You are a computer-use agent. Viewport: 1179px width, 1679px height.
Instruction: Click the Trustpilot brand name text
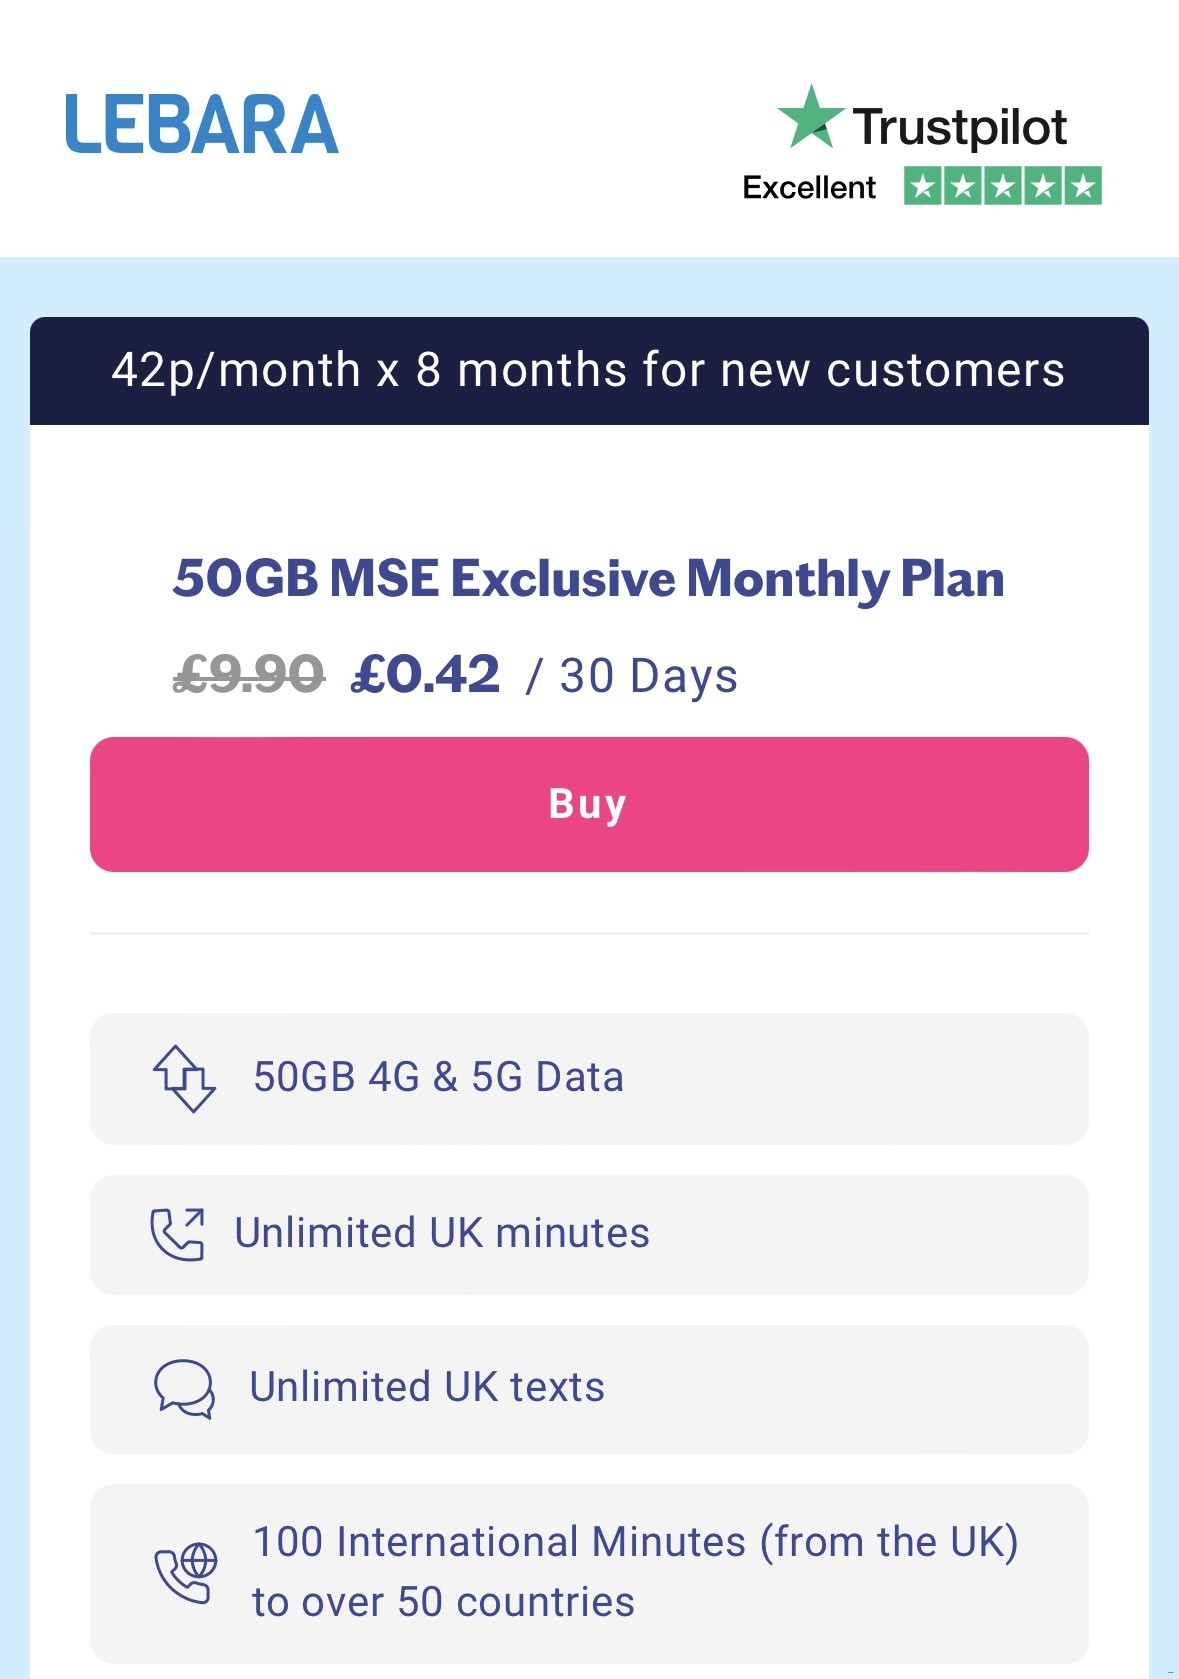960,127
